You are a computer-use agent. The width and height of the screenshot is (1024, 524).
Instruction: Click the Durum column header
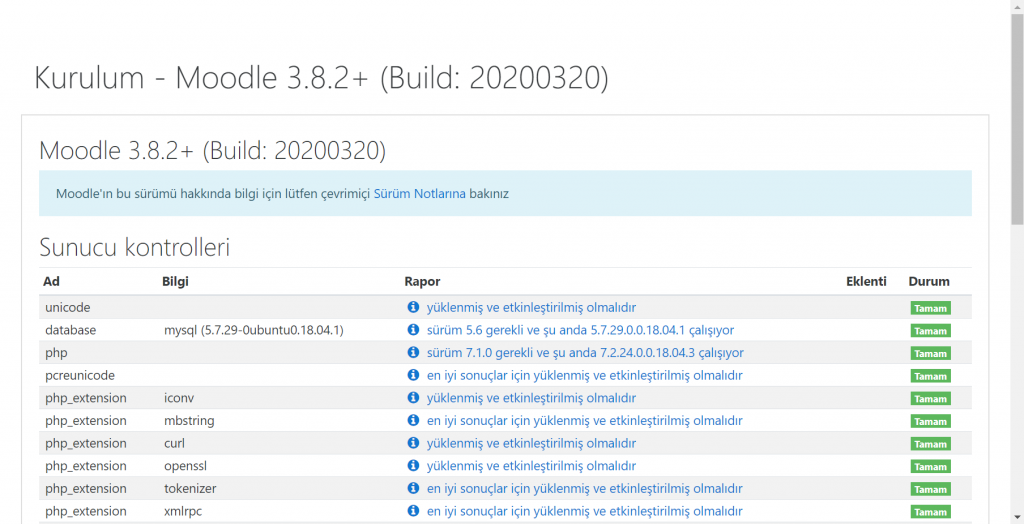point(929,282)
